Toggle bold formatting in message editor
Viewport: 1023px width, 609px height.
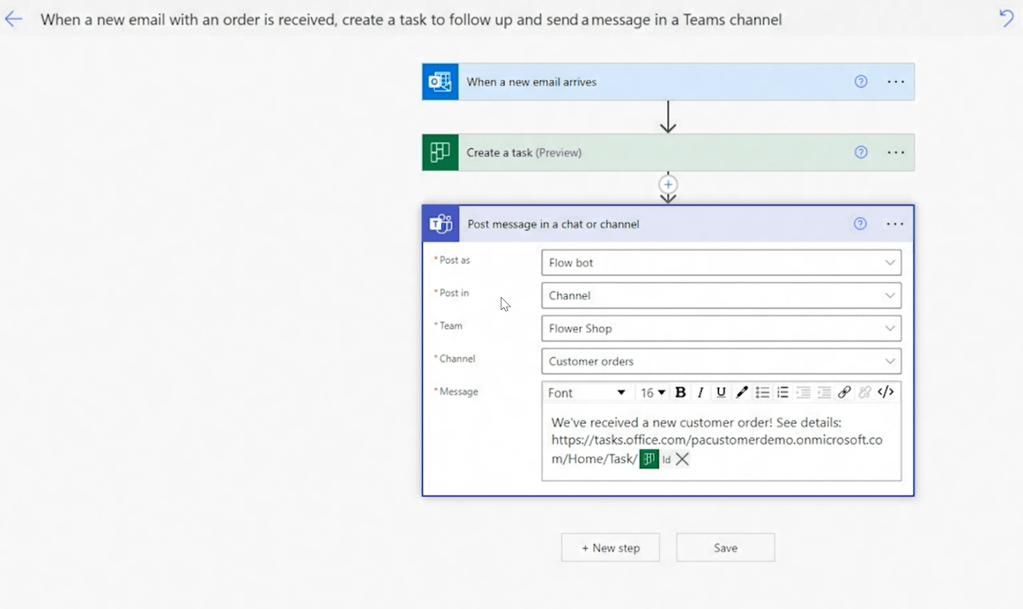coord(680,393)
